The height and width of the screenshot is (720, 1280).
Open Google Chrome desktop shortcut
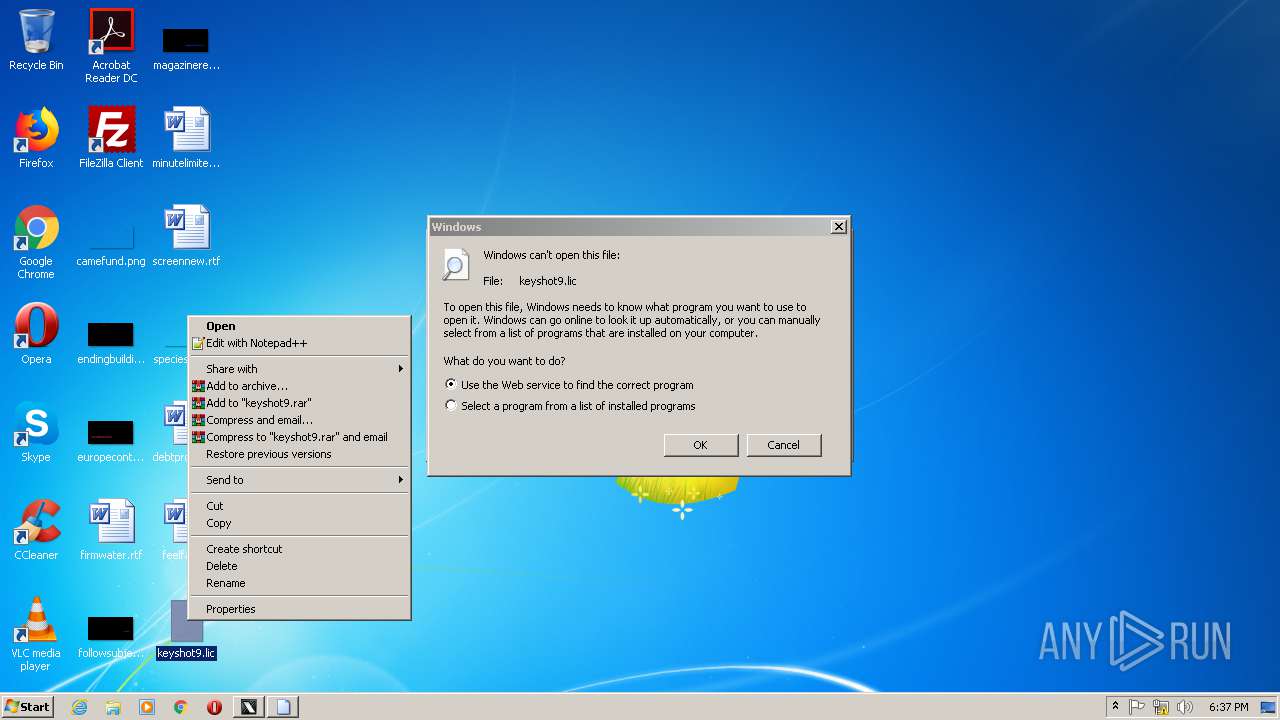click(x=36, y=242)
